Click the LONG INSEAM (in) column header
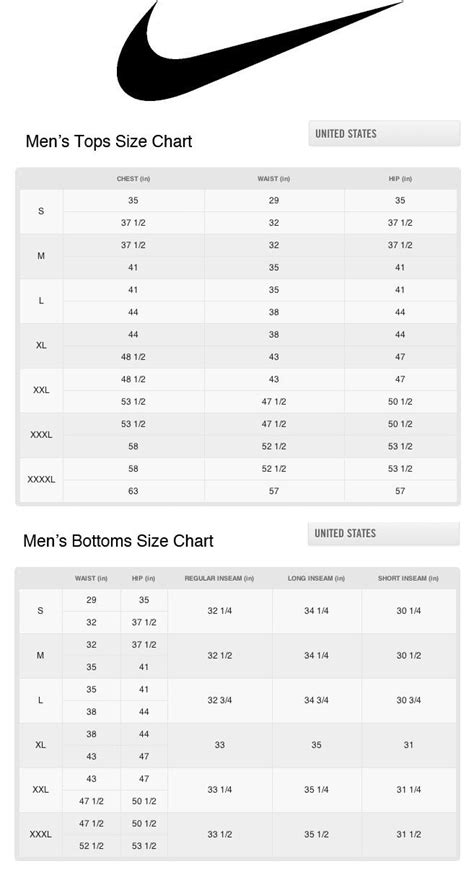474x872 pixels. (x=316, y=578)
